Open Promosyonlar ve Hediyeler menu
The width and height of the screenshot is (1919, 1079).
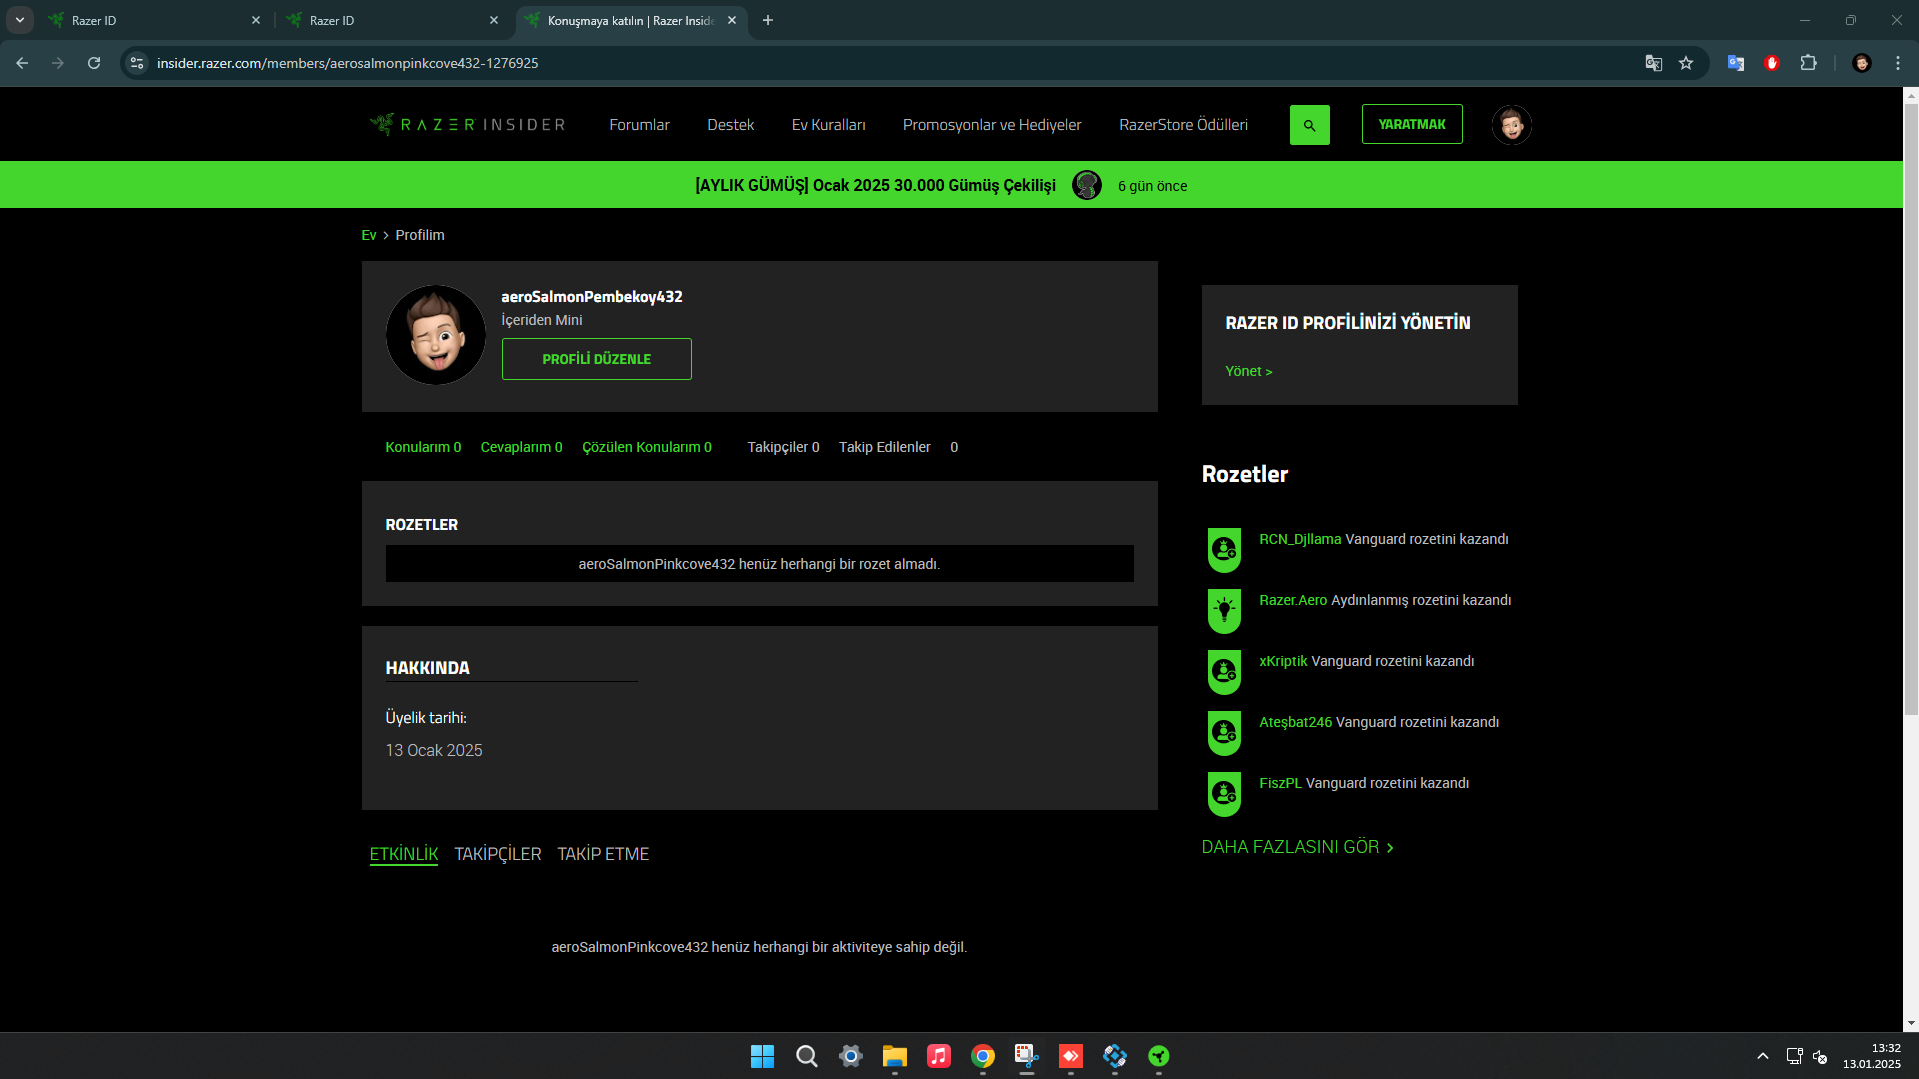pyautogui.click(x=992, y=125)
